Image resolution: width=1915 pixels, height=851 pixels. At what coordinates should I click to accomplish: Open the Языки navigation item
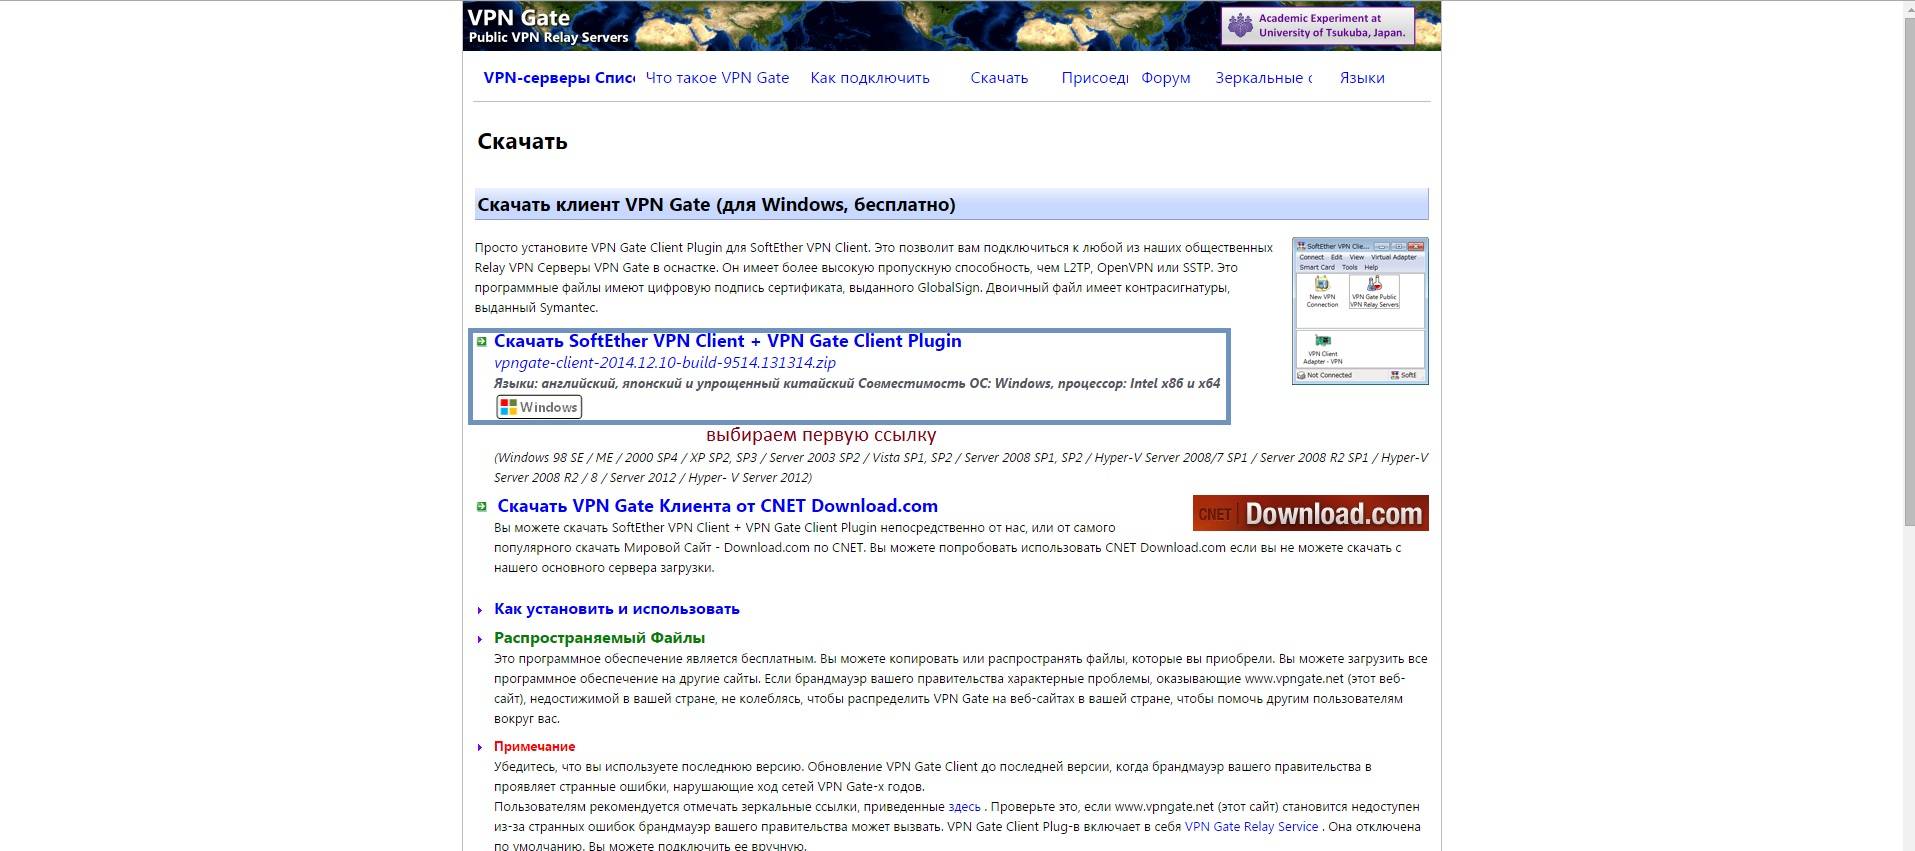click(1362, 78)
